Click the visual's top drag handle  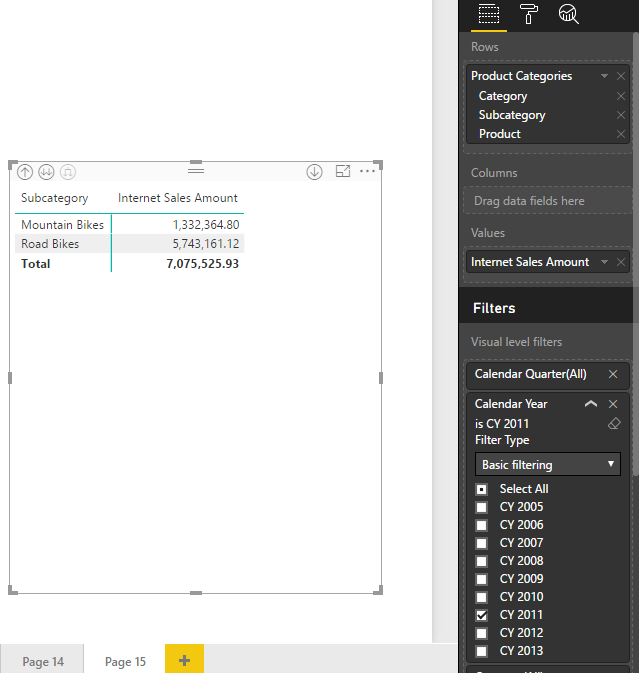tap(196, 170)
